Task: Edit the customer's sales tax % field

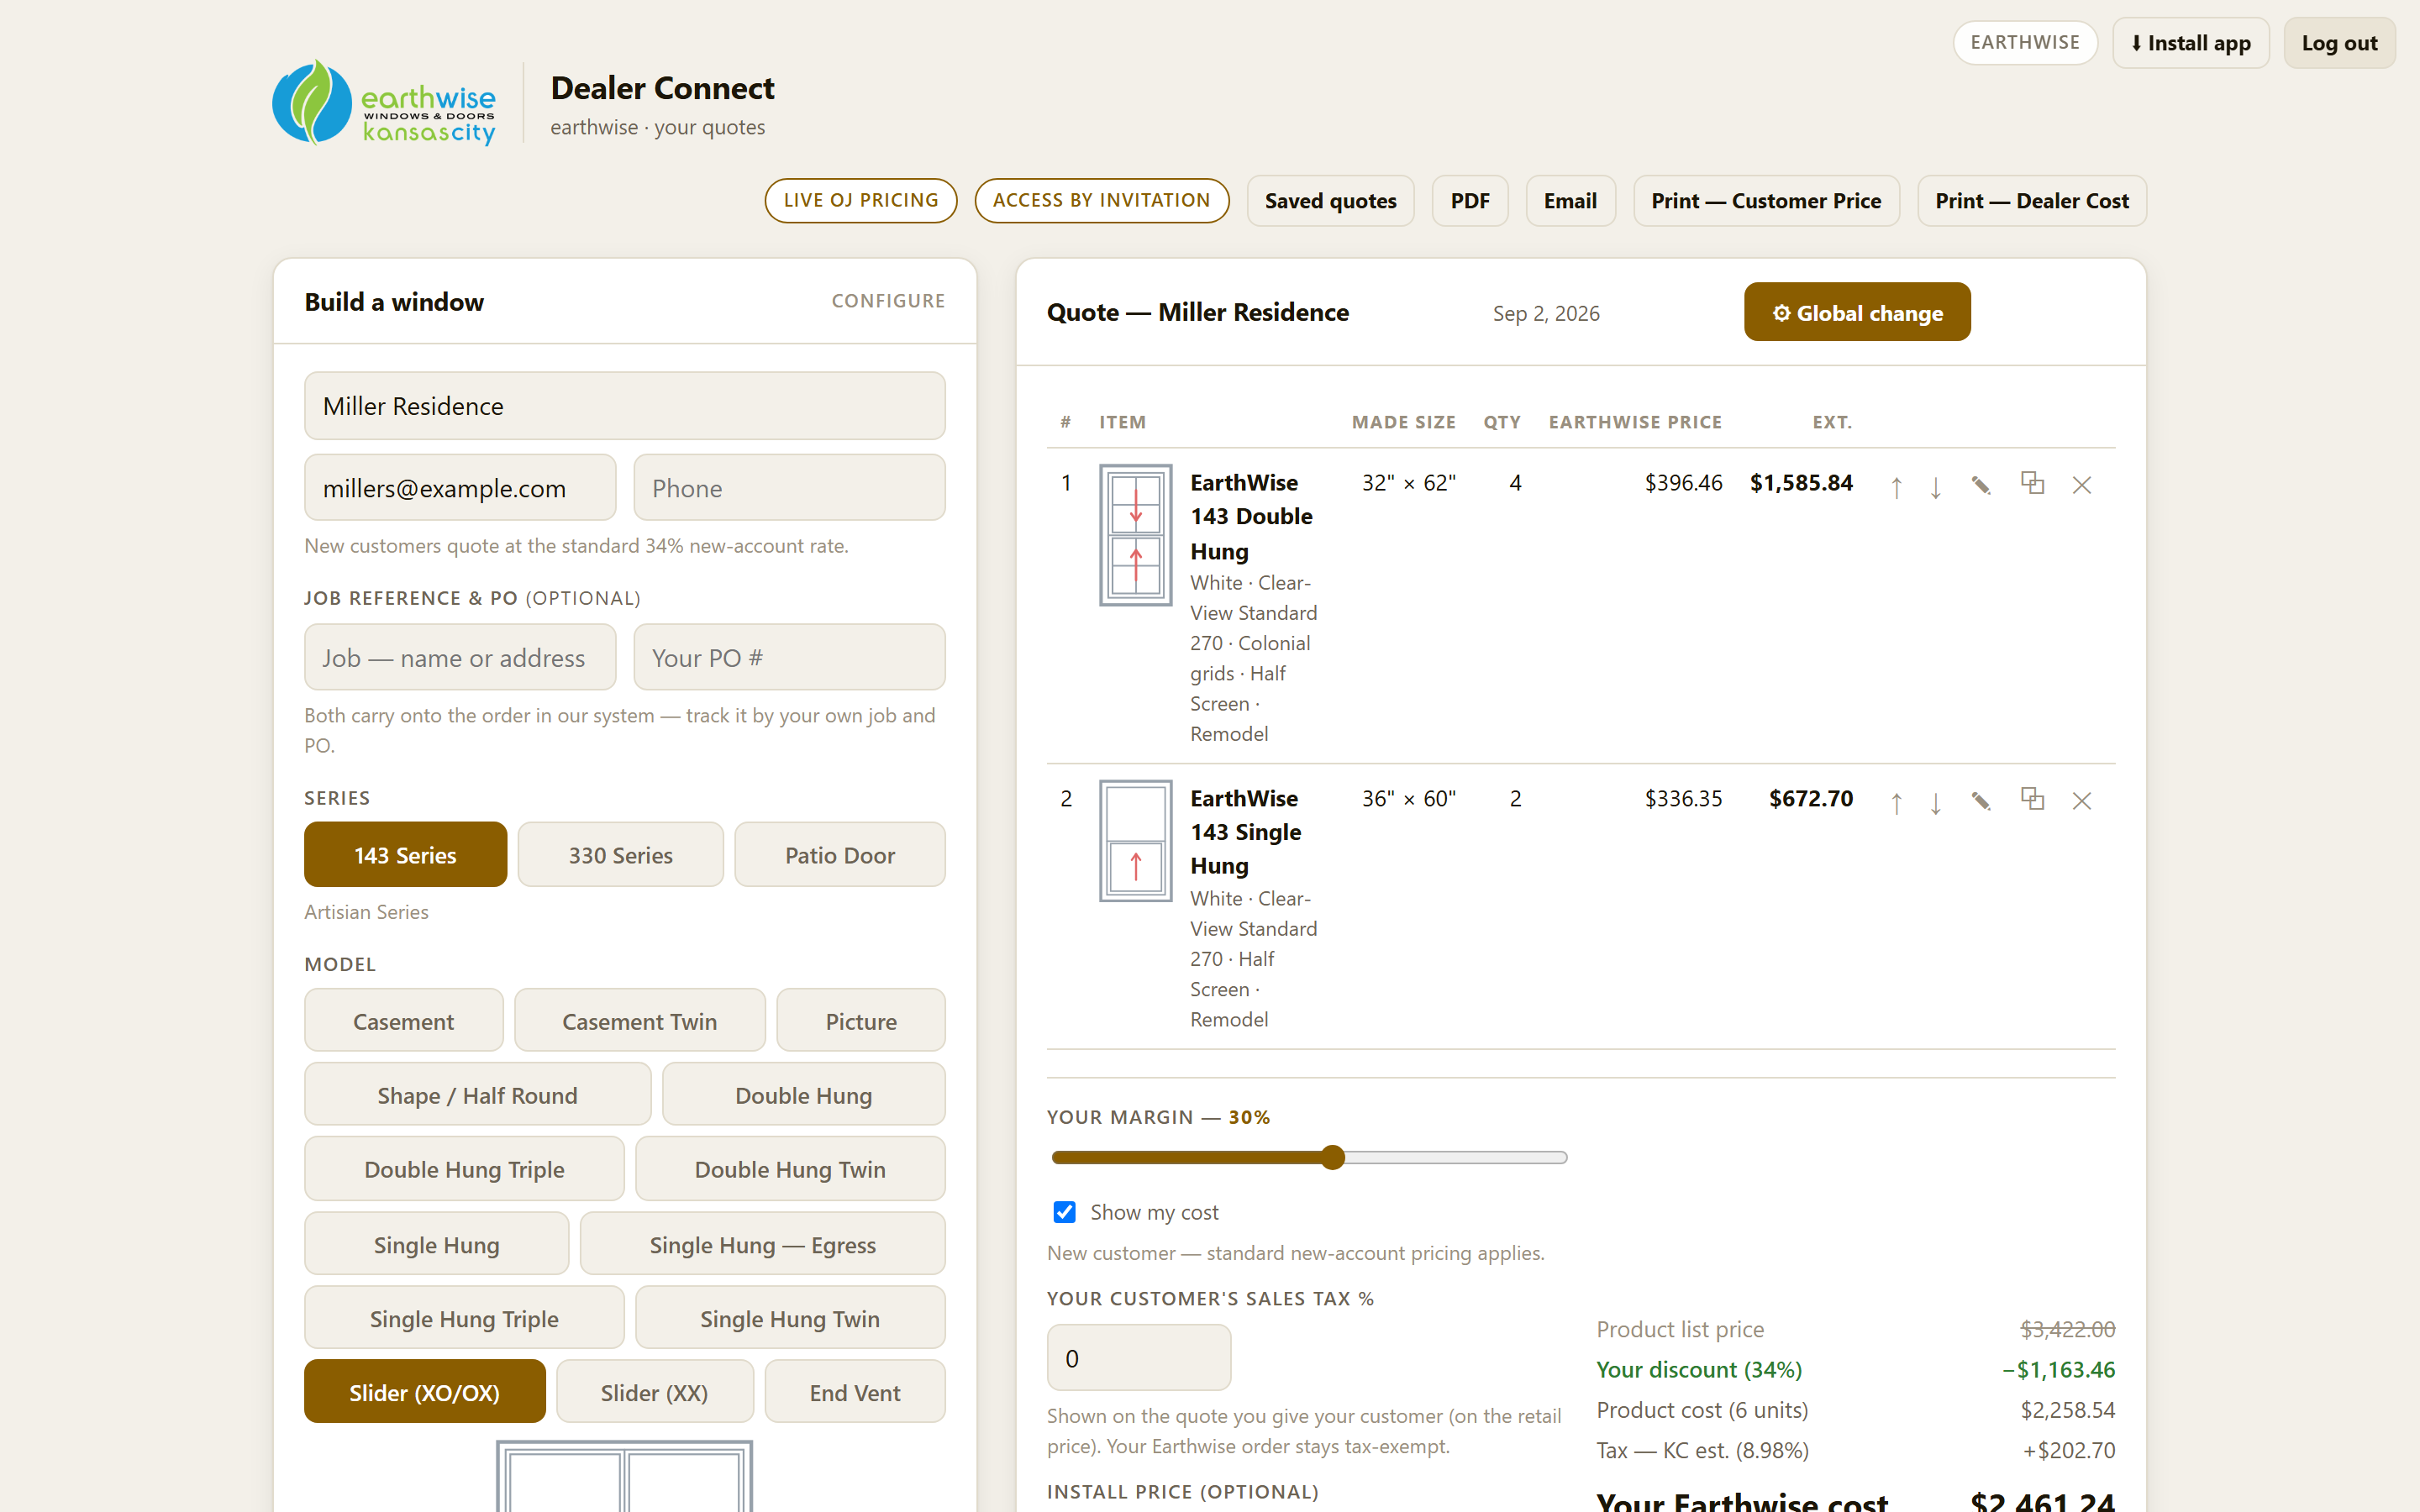Action: point(1139,1358)
